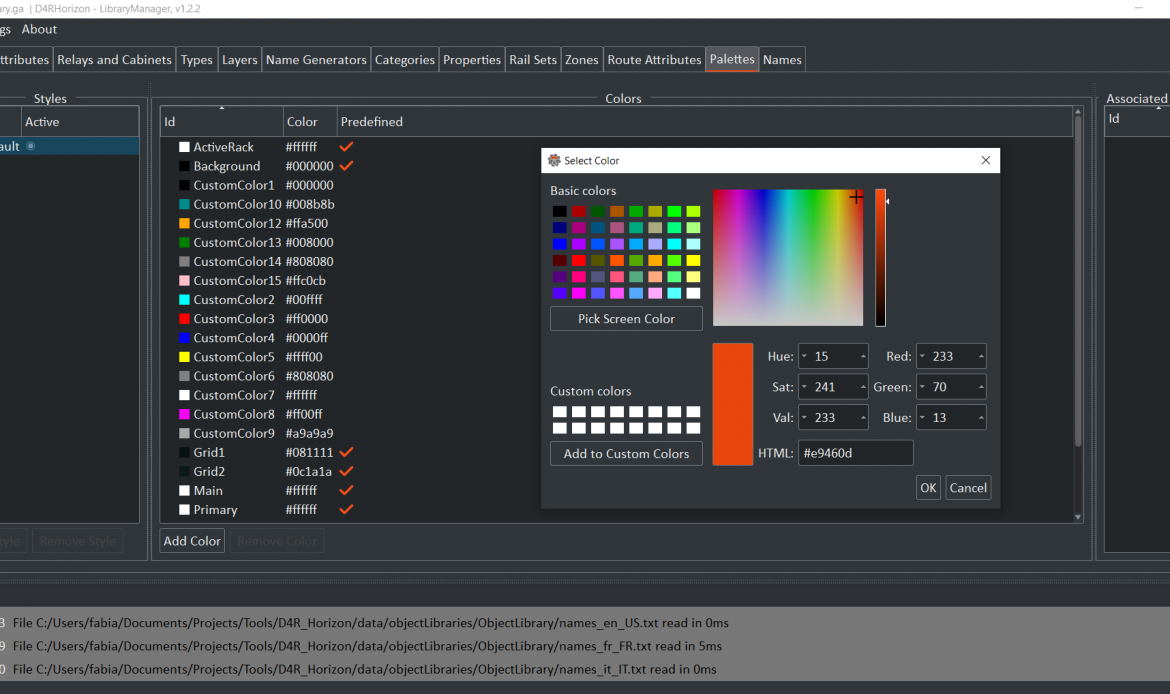Click the CustomColor12 orange color icon
Viewport: 1170px width, 694px height.
click(x=184, y=224)
